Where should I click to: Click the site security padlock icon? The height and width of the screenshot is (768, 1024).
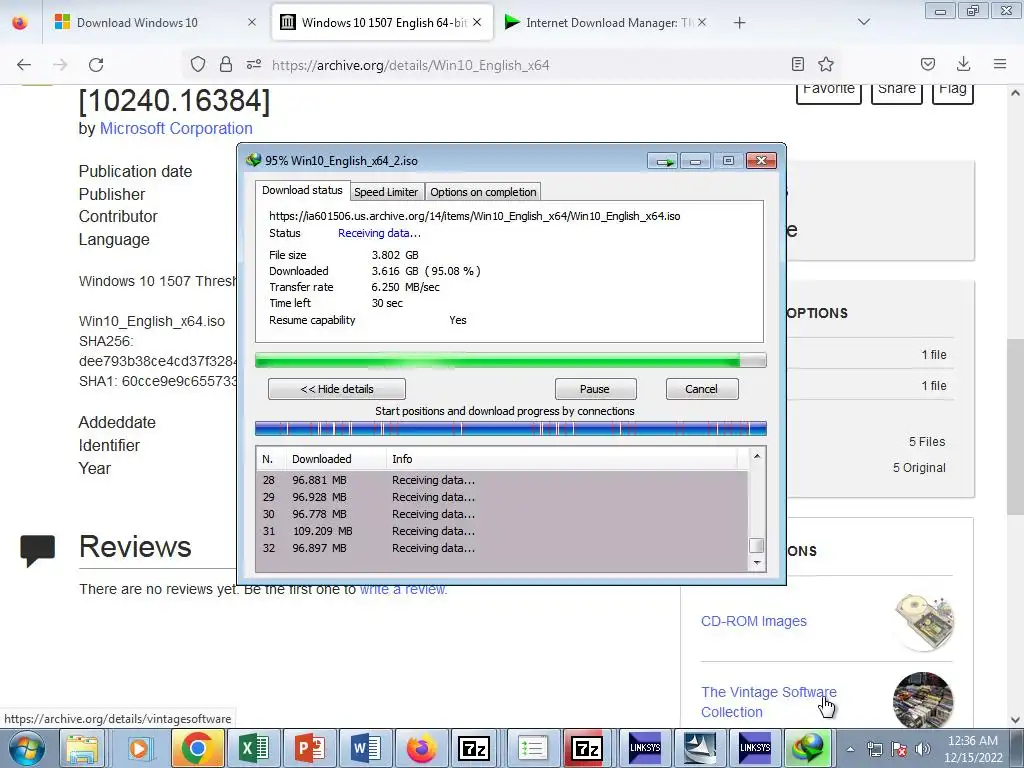pyautogui.click(x=226, y=64)
